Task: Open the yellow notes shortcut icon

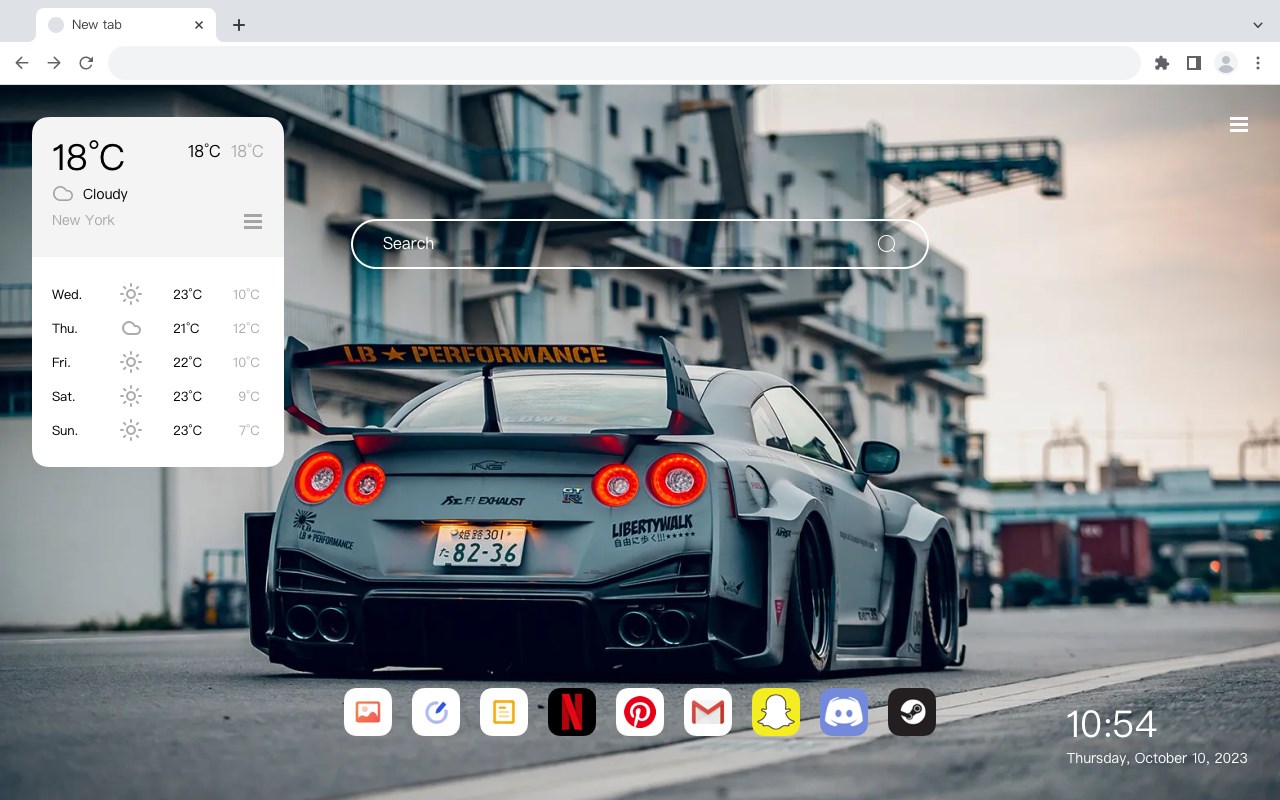Action: [x=504, y=712]
